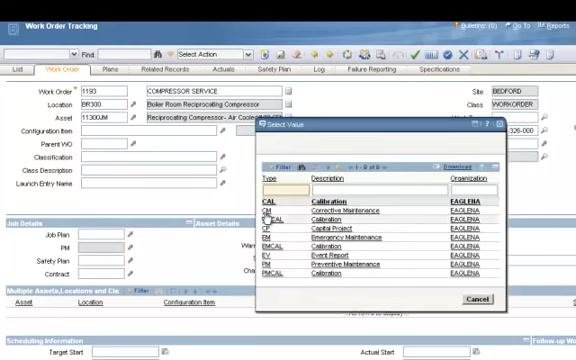Click the Y-shaped route toolbar icon
The width and height of the screenshot is (576, 360).
pos(498,55)
